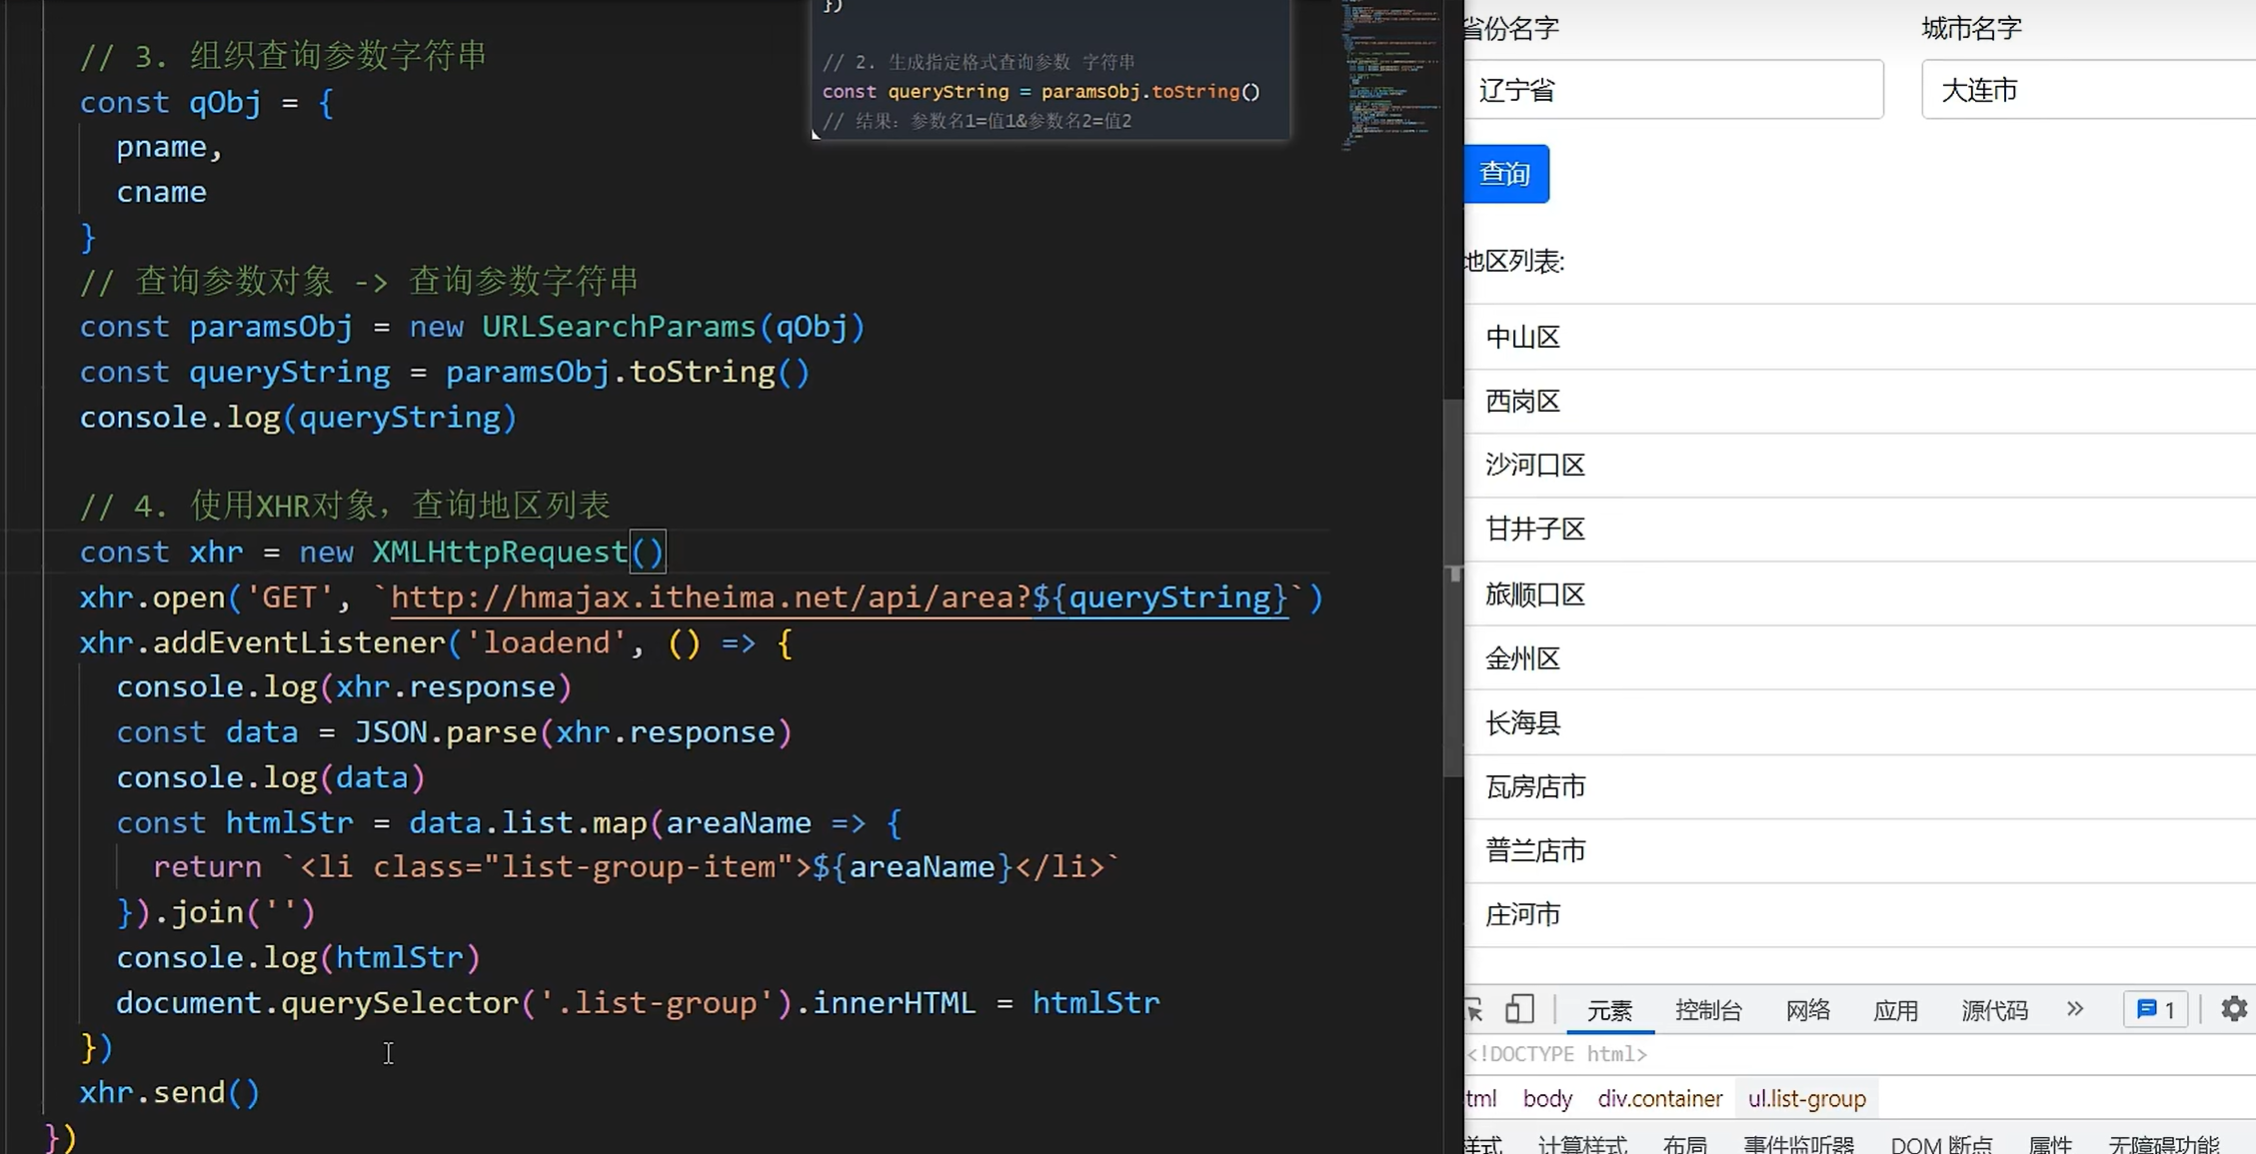Select the 应用 tab
2256x1154 pixels.
(x=1895, y=1010)
